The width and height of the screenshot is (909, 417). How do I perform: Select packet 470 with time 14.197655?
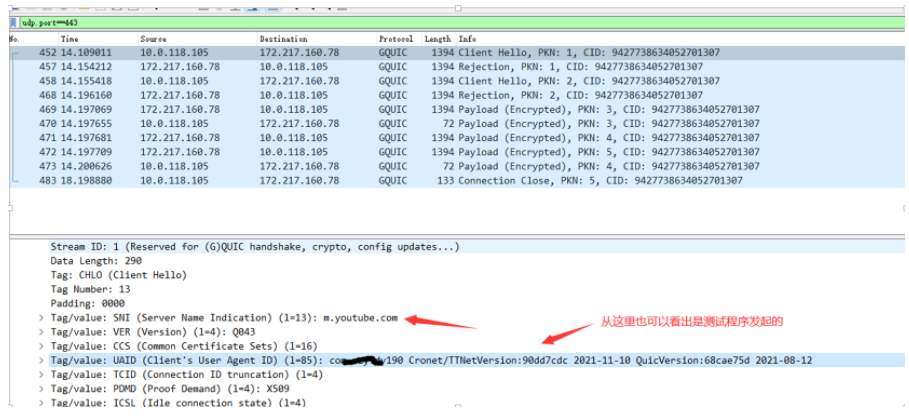[x=457, y=124]
